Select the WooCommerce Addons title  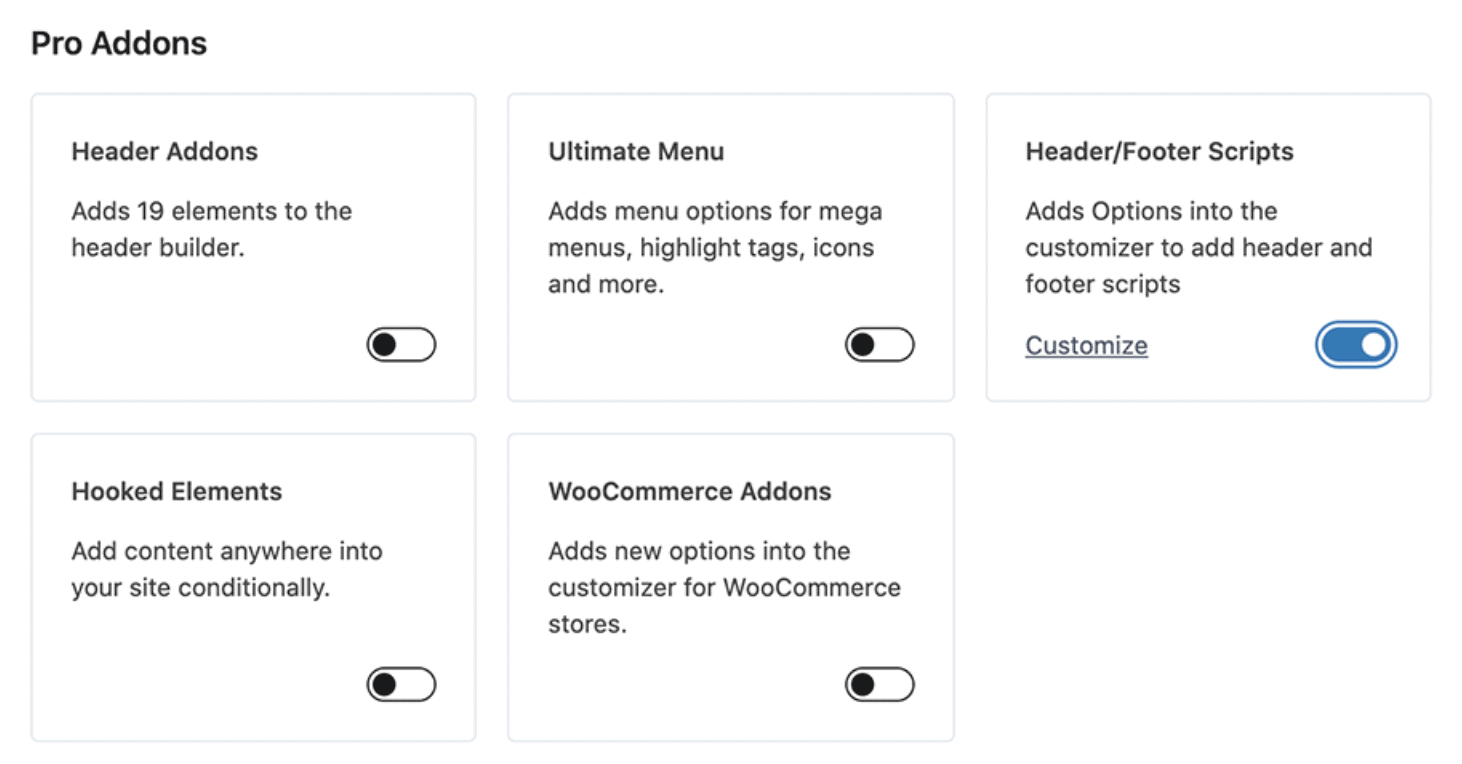pos(689,492)
